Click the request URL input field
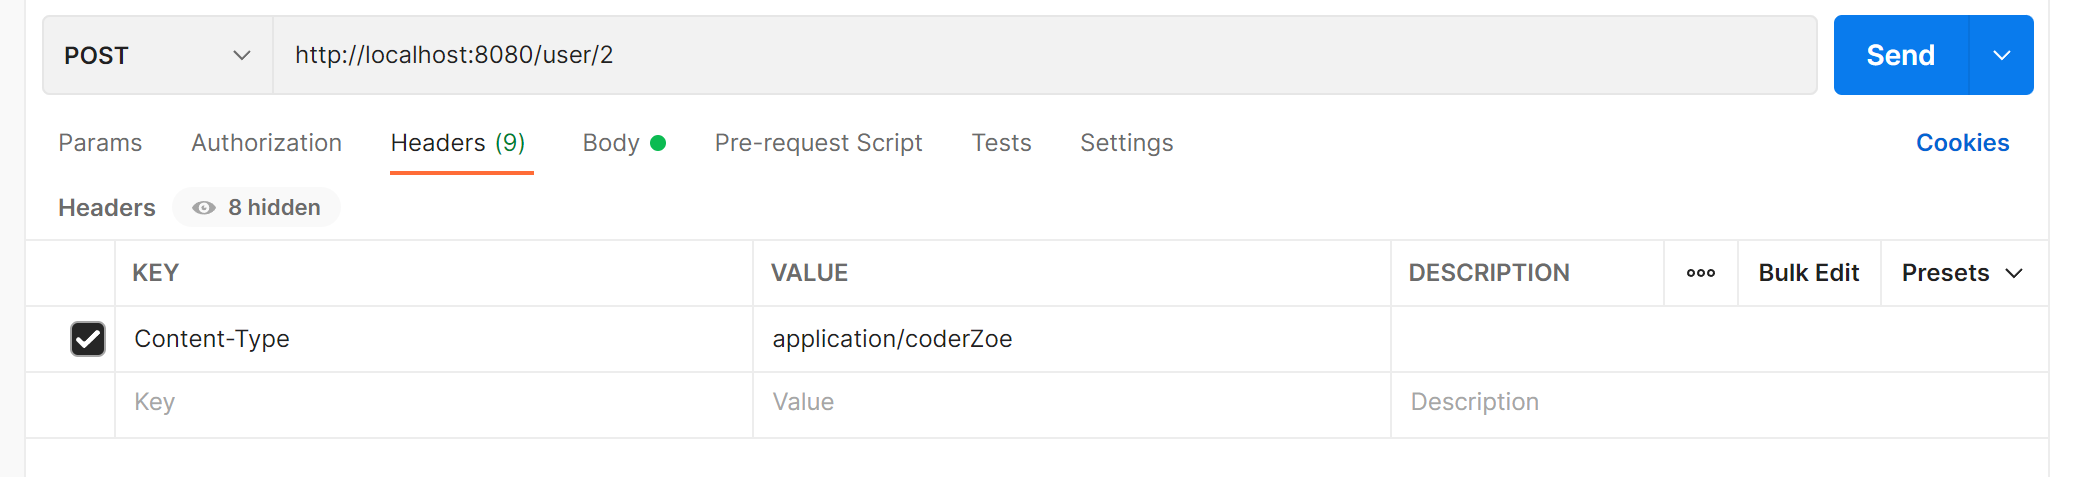The width and height of the screenshot is (2083, 477). point(1045,55)
